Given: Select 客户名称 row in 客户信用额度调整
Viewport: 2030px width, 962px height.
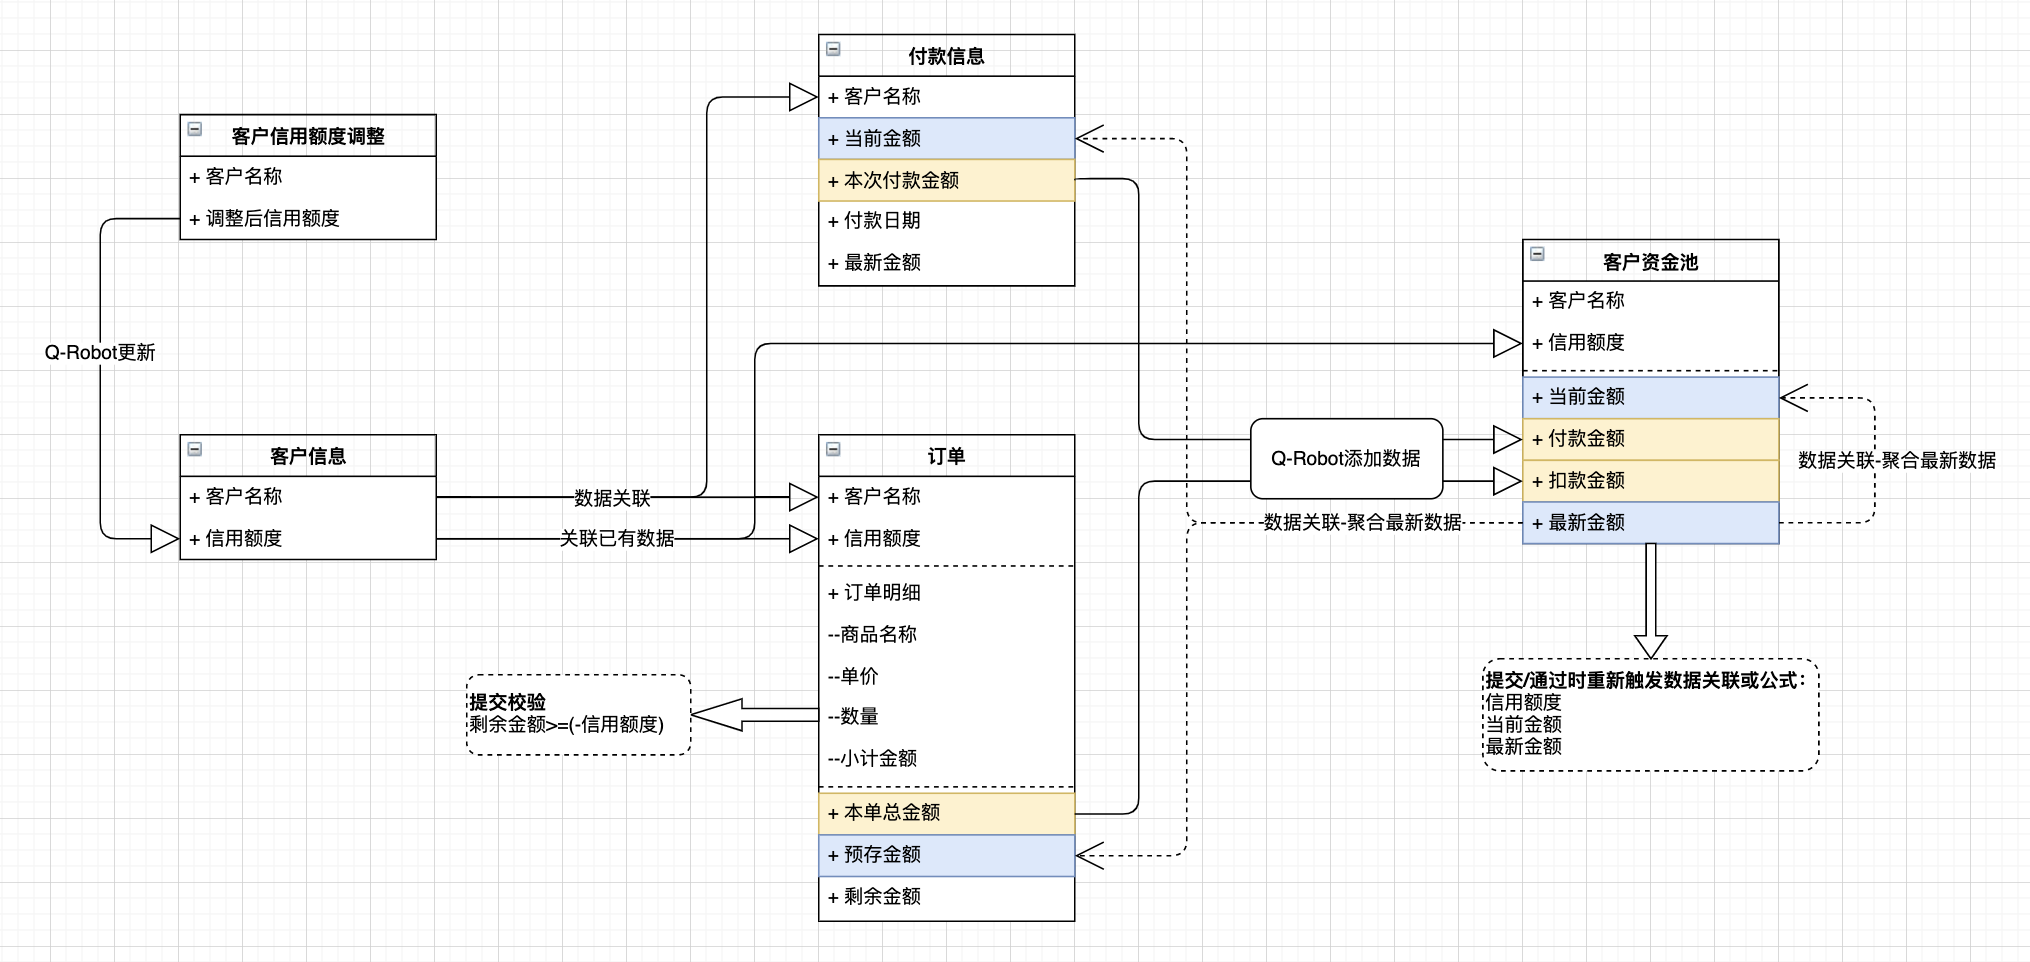Looking at the screenshot, I should click(x=308, y=177).
